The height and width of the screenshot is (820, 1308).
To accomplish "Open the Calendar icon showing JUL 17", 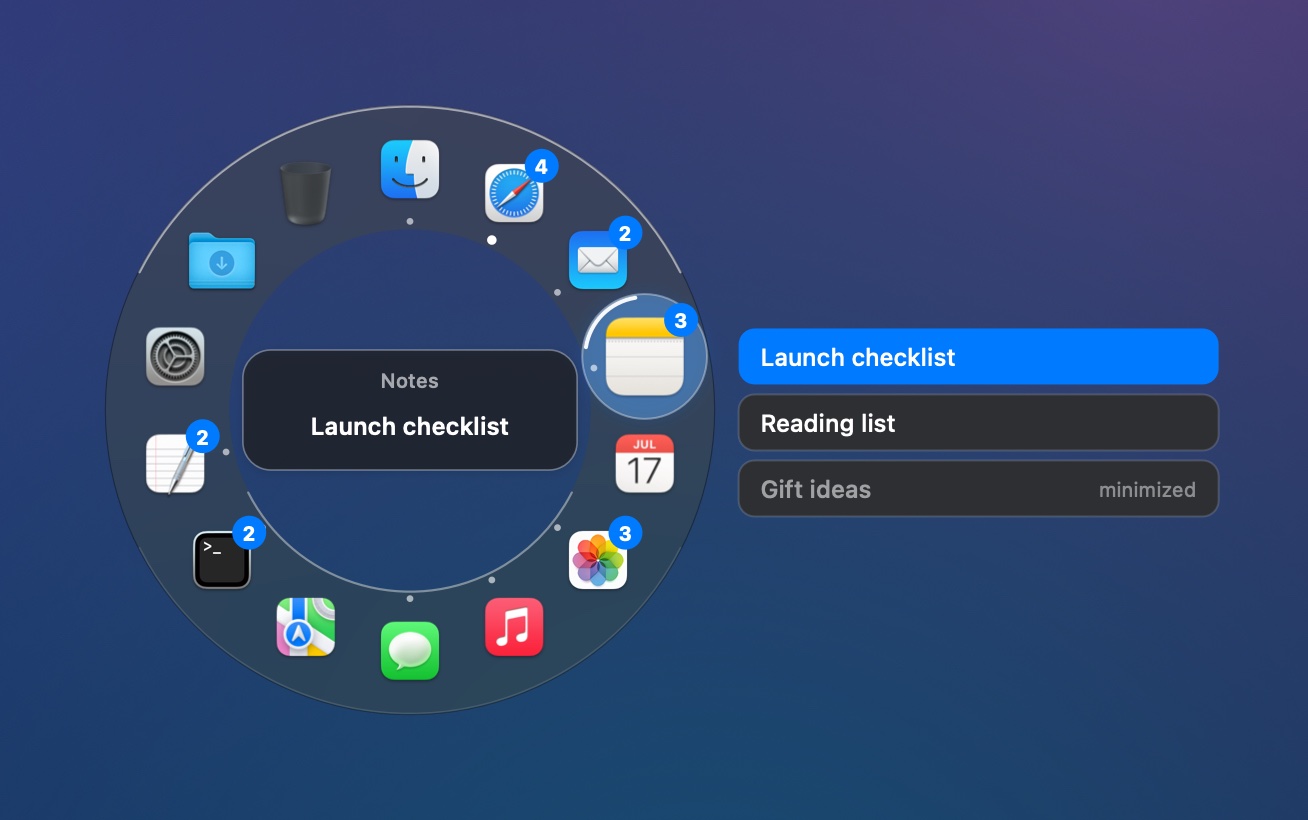I will coord(645,463).
